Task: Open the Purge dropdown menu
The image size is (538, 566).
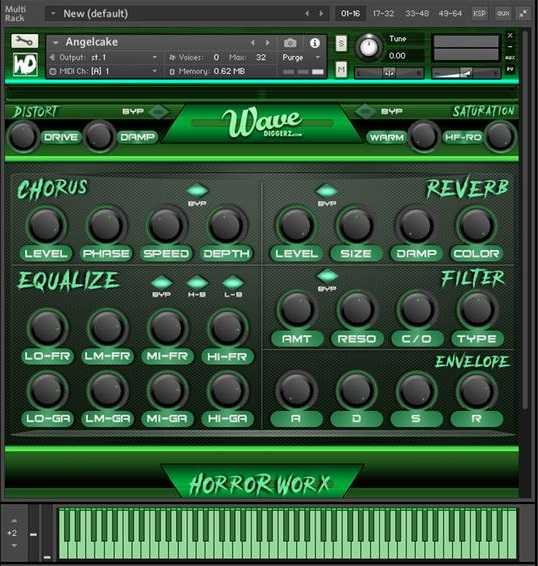Action: click(318, 57)
